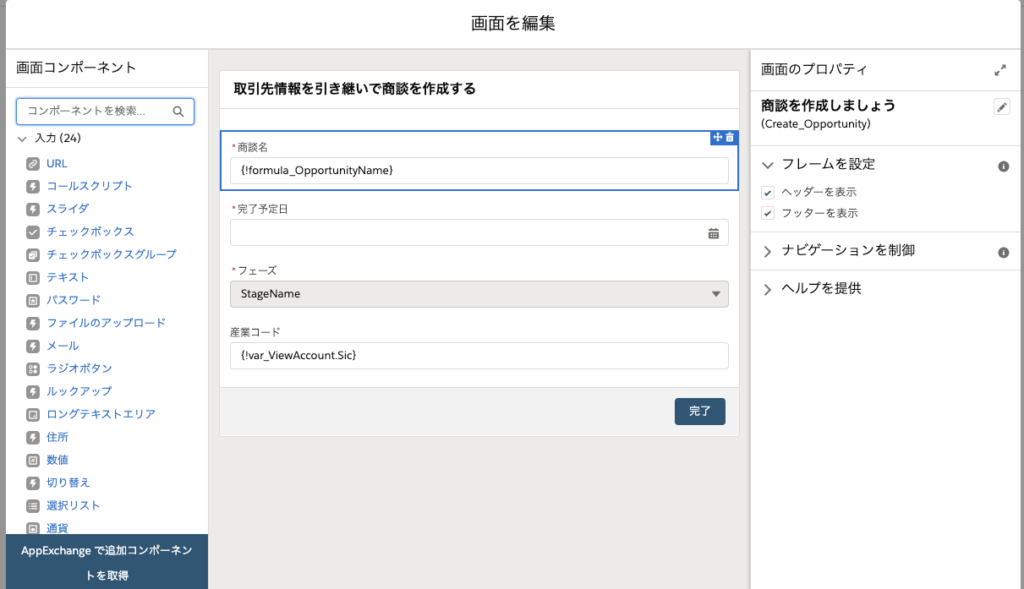The width and height of the screenshot is (1024, 589).
Task: Click info icon beside ナビゲーションを制御
Action: point(1003,252)
